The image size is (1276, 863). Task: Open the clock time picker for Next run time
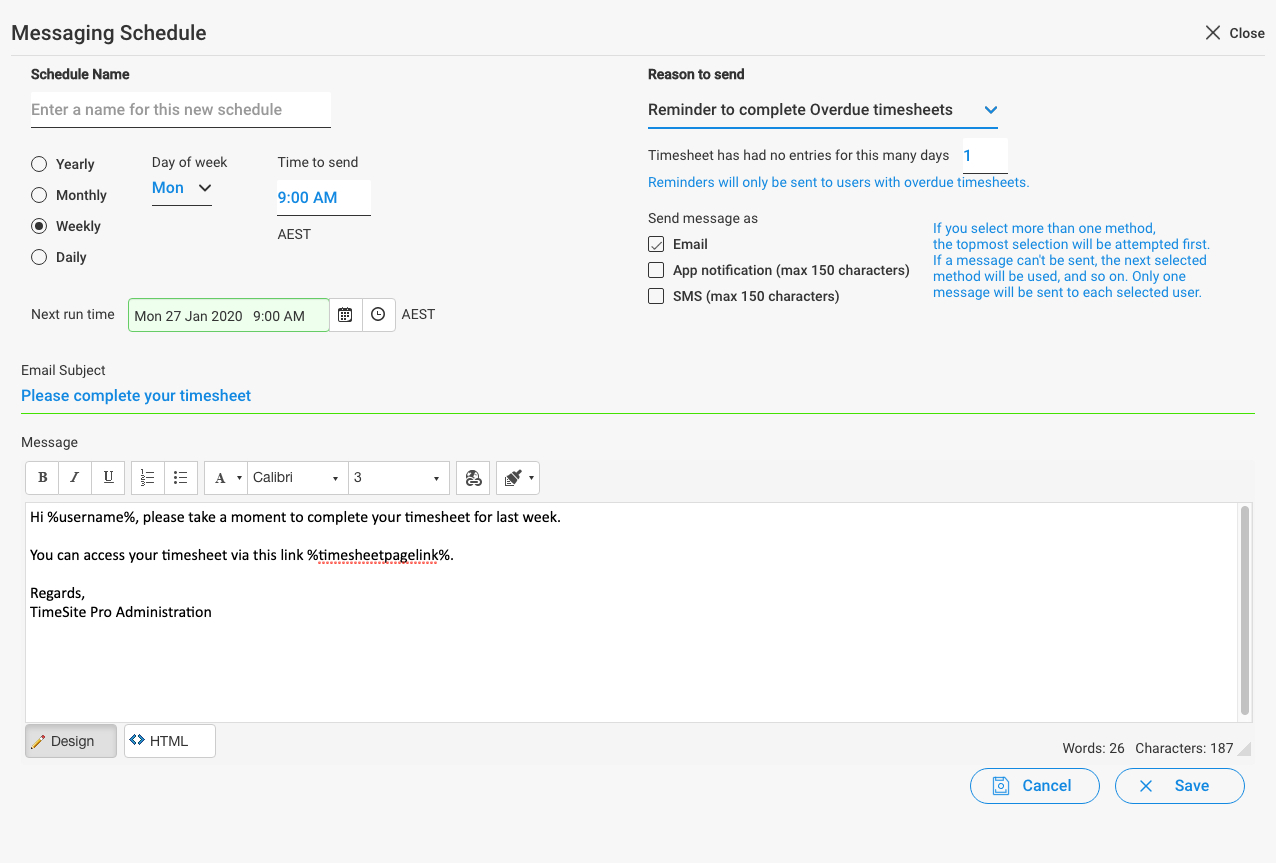coord(378,315)
